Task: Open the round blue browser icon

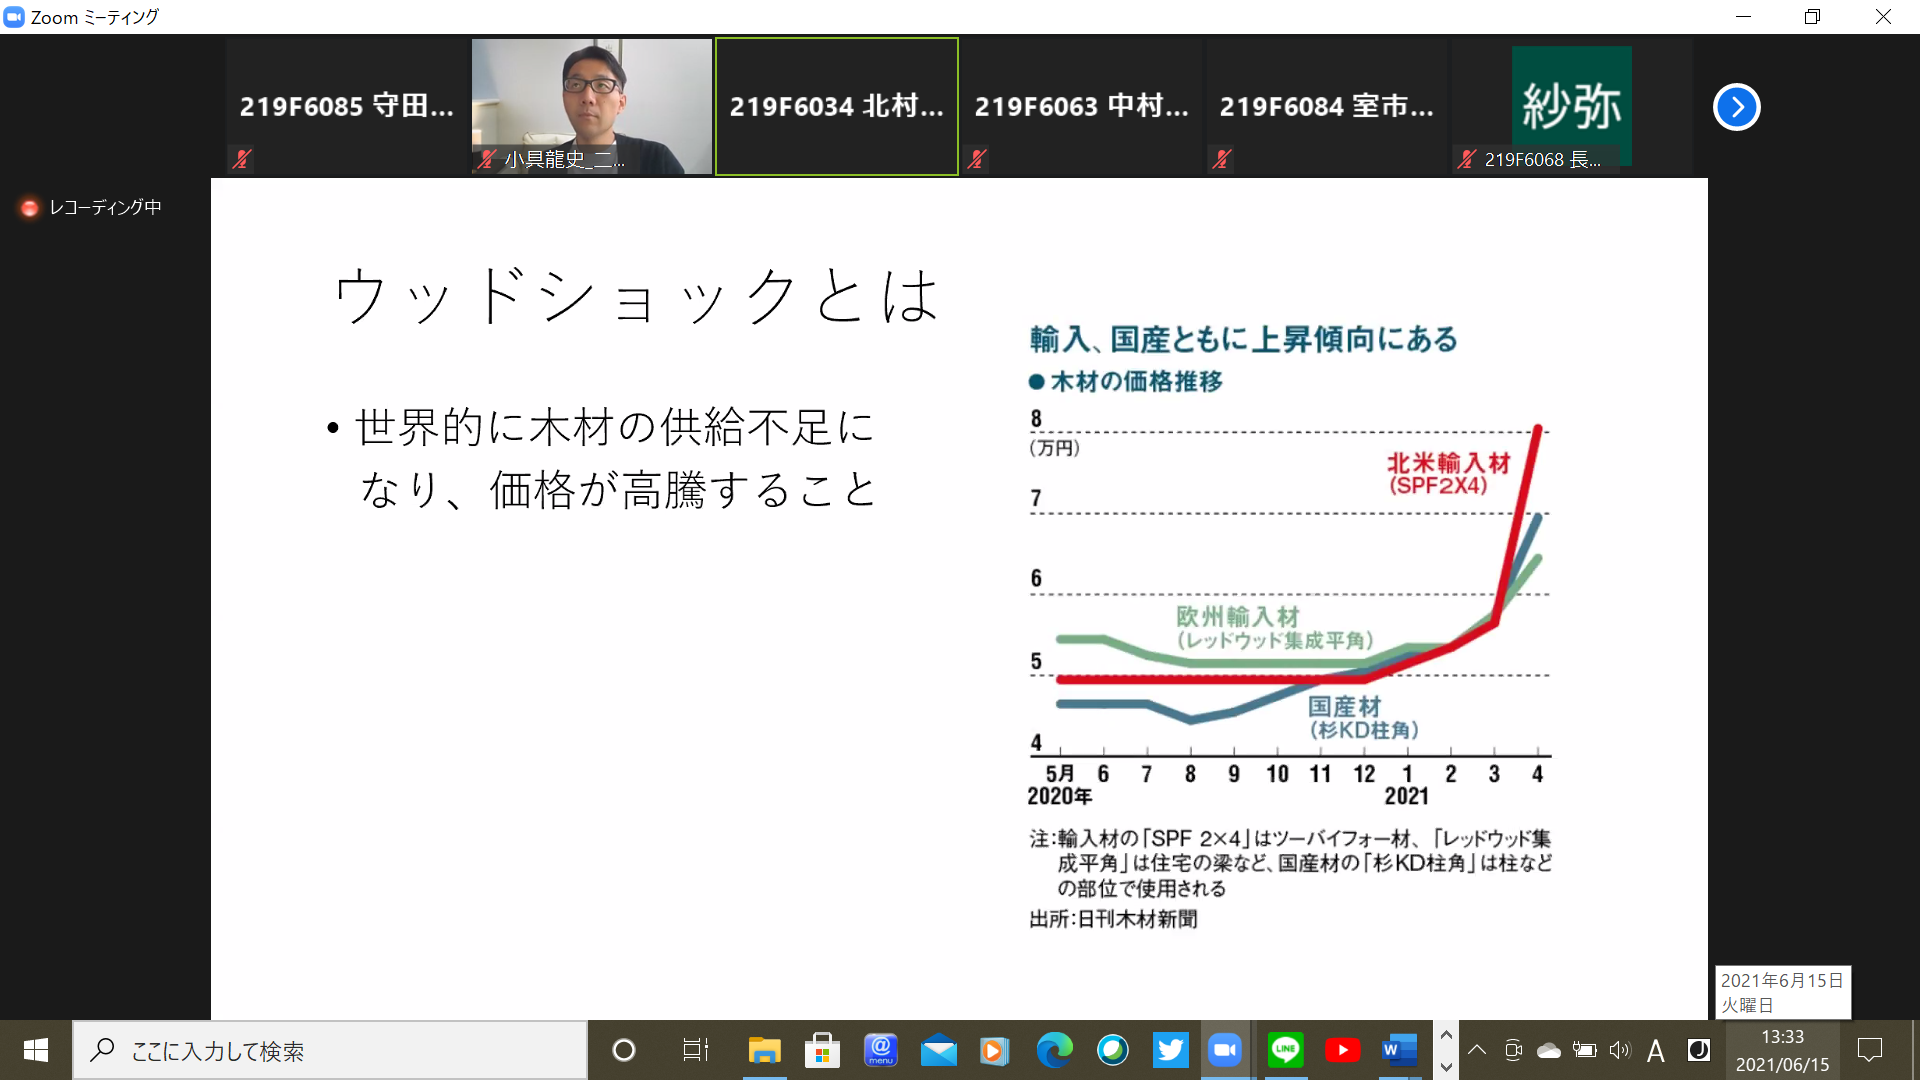Action: [x=1112, y=1050]
